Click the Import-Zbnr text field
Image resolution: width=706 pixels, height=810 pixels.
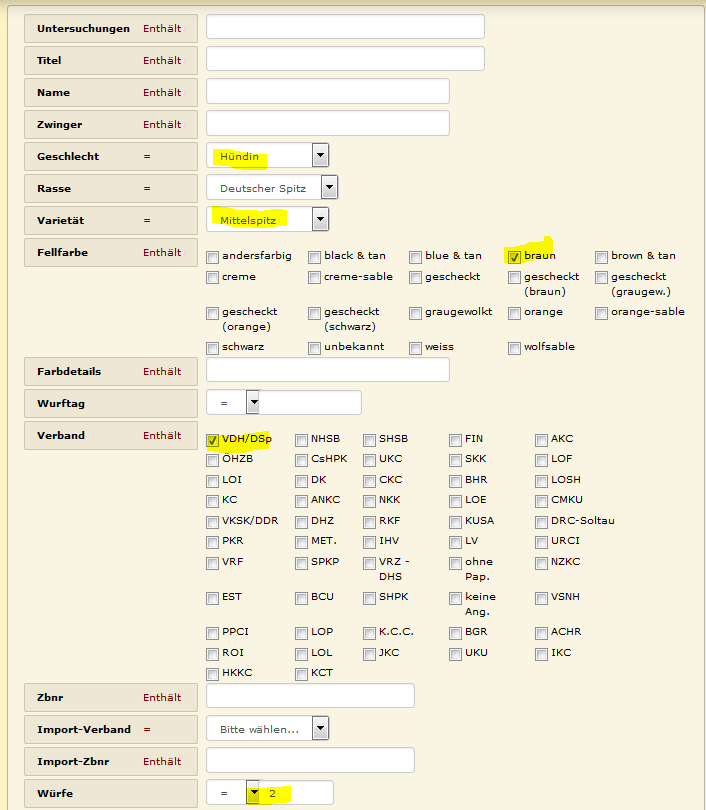[310, 760]
